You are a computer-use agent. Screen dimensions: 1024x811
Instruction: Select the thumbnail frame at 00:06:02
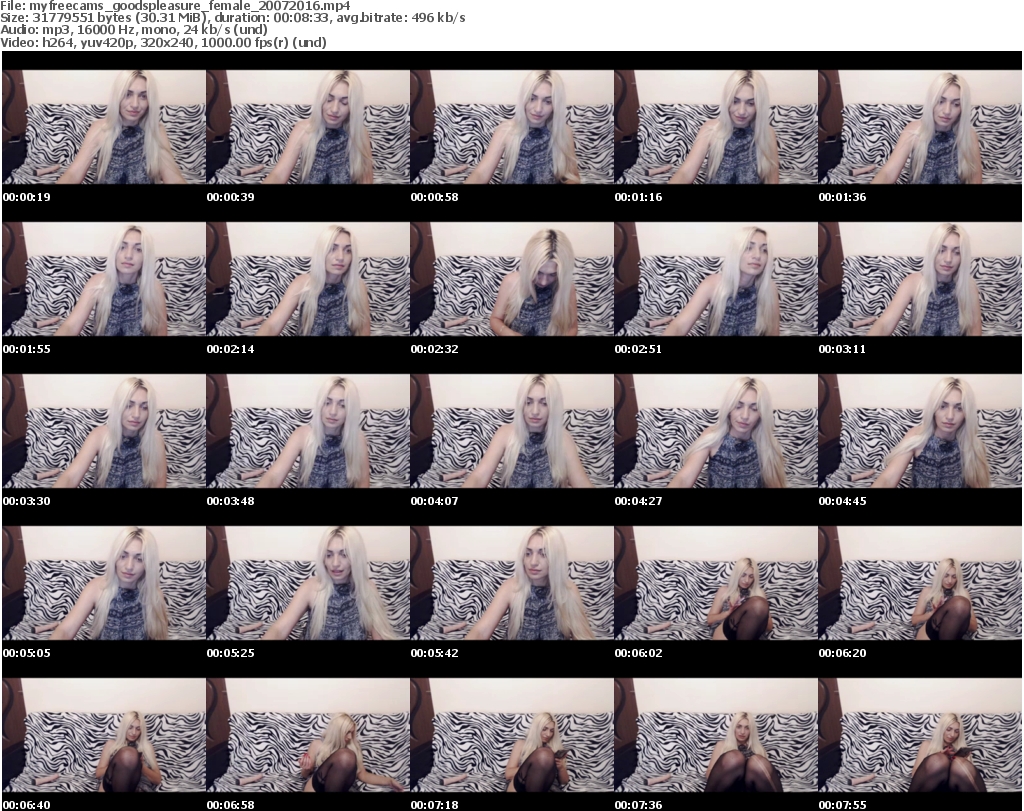[x=716, y=583]
